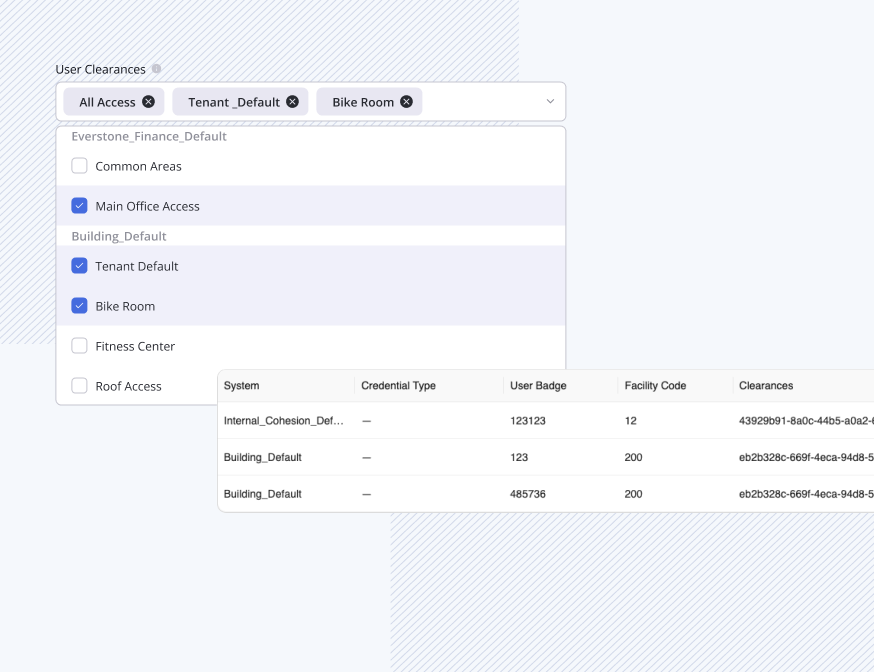
Task: Remove the Tenant_Default chip
Action: [293, 101]
